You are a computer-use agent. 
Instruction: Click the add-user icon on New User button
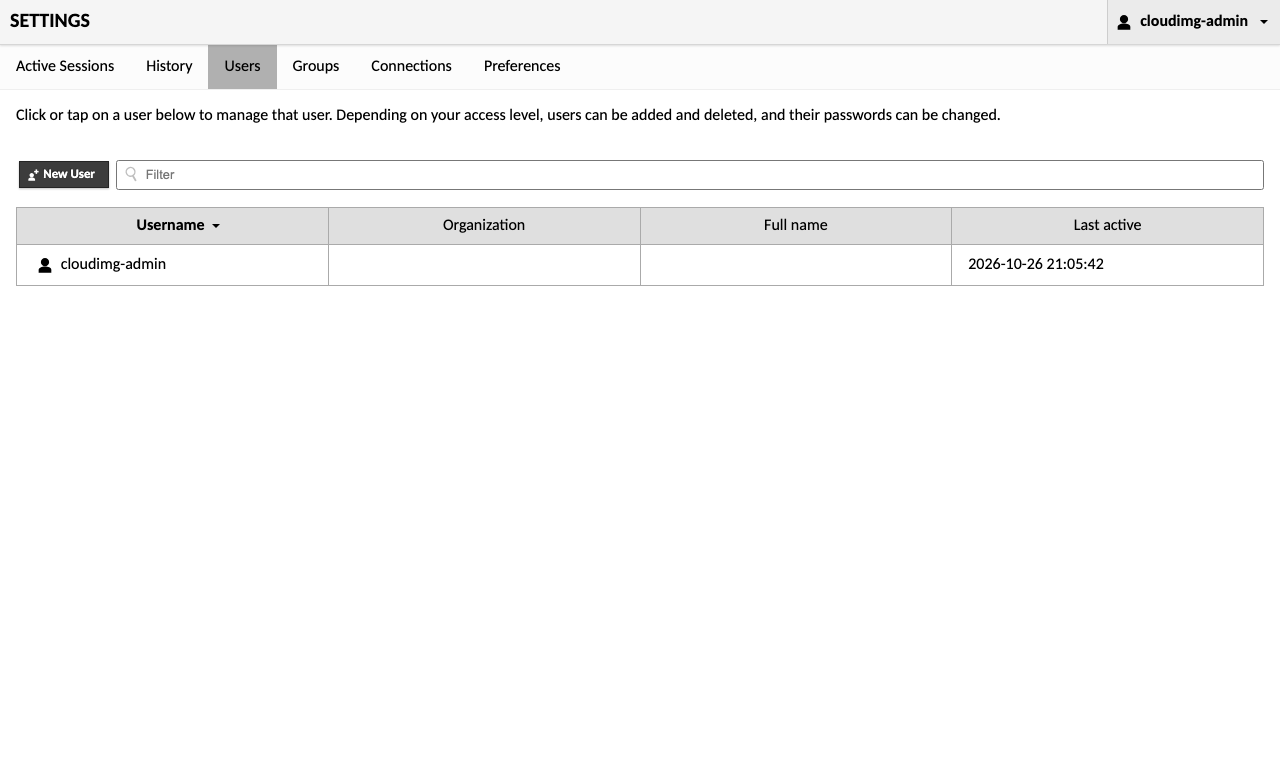coord(33,175)
